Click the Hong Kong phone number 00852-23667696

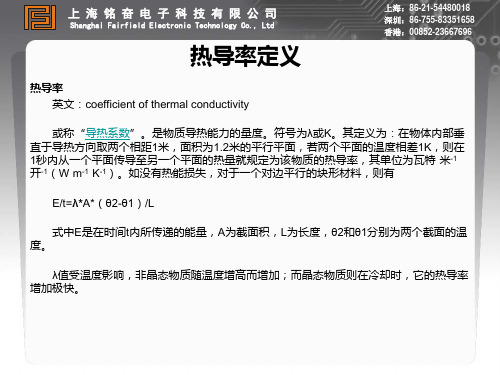click(x=440, y=32)
